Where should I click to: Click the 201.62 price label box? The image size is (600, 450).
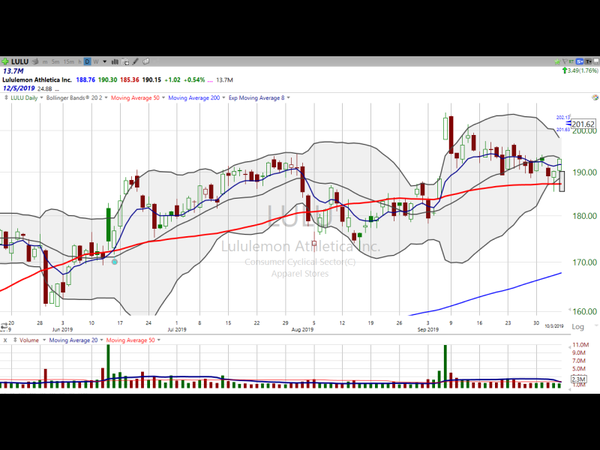click(583, 124)
